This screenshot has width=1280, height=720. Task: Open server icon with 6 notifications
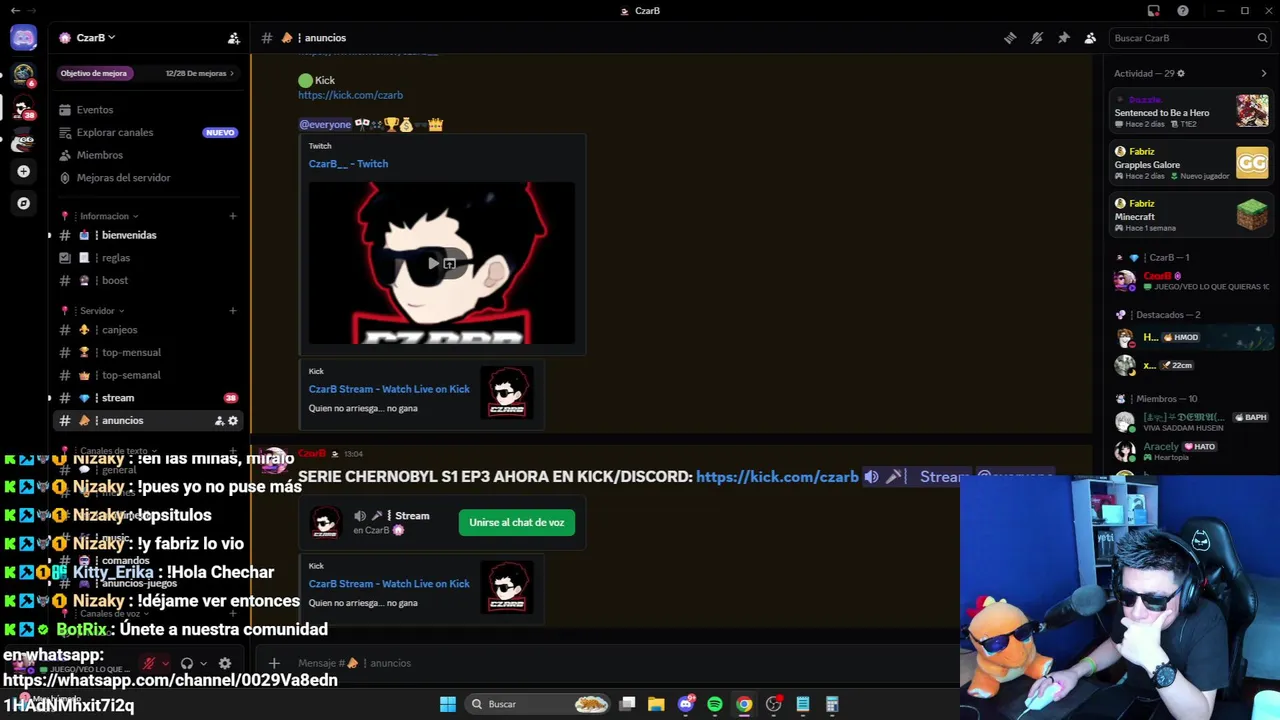(x=23, y=74)
